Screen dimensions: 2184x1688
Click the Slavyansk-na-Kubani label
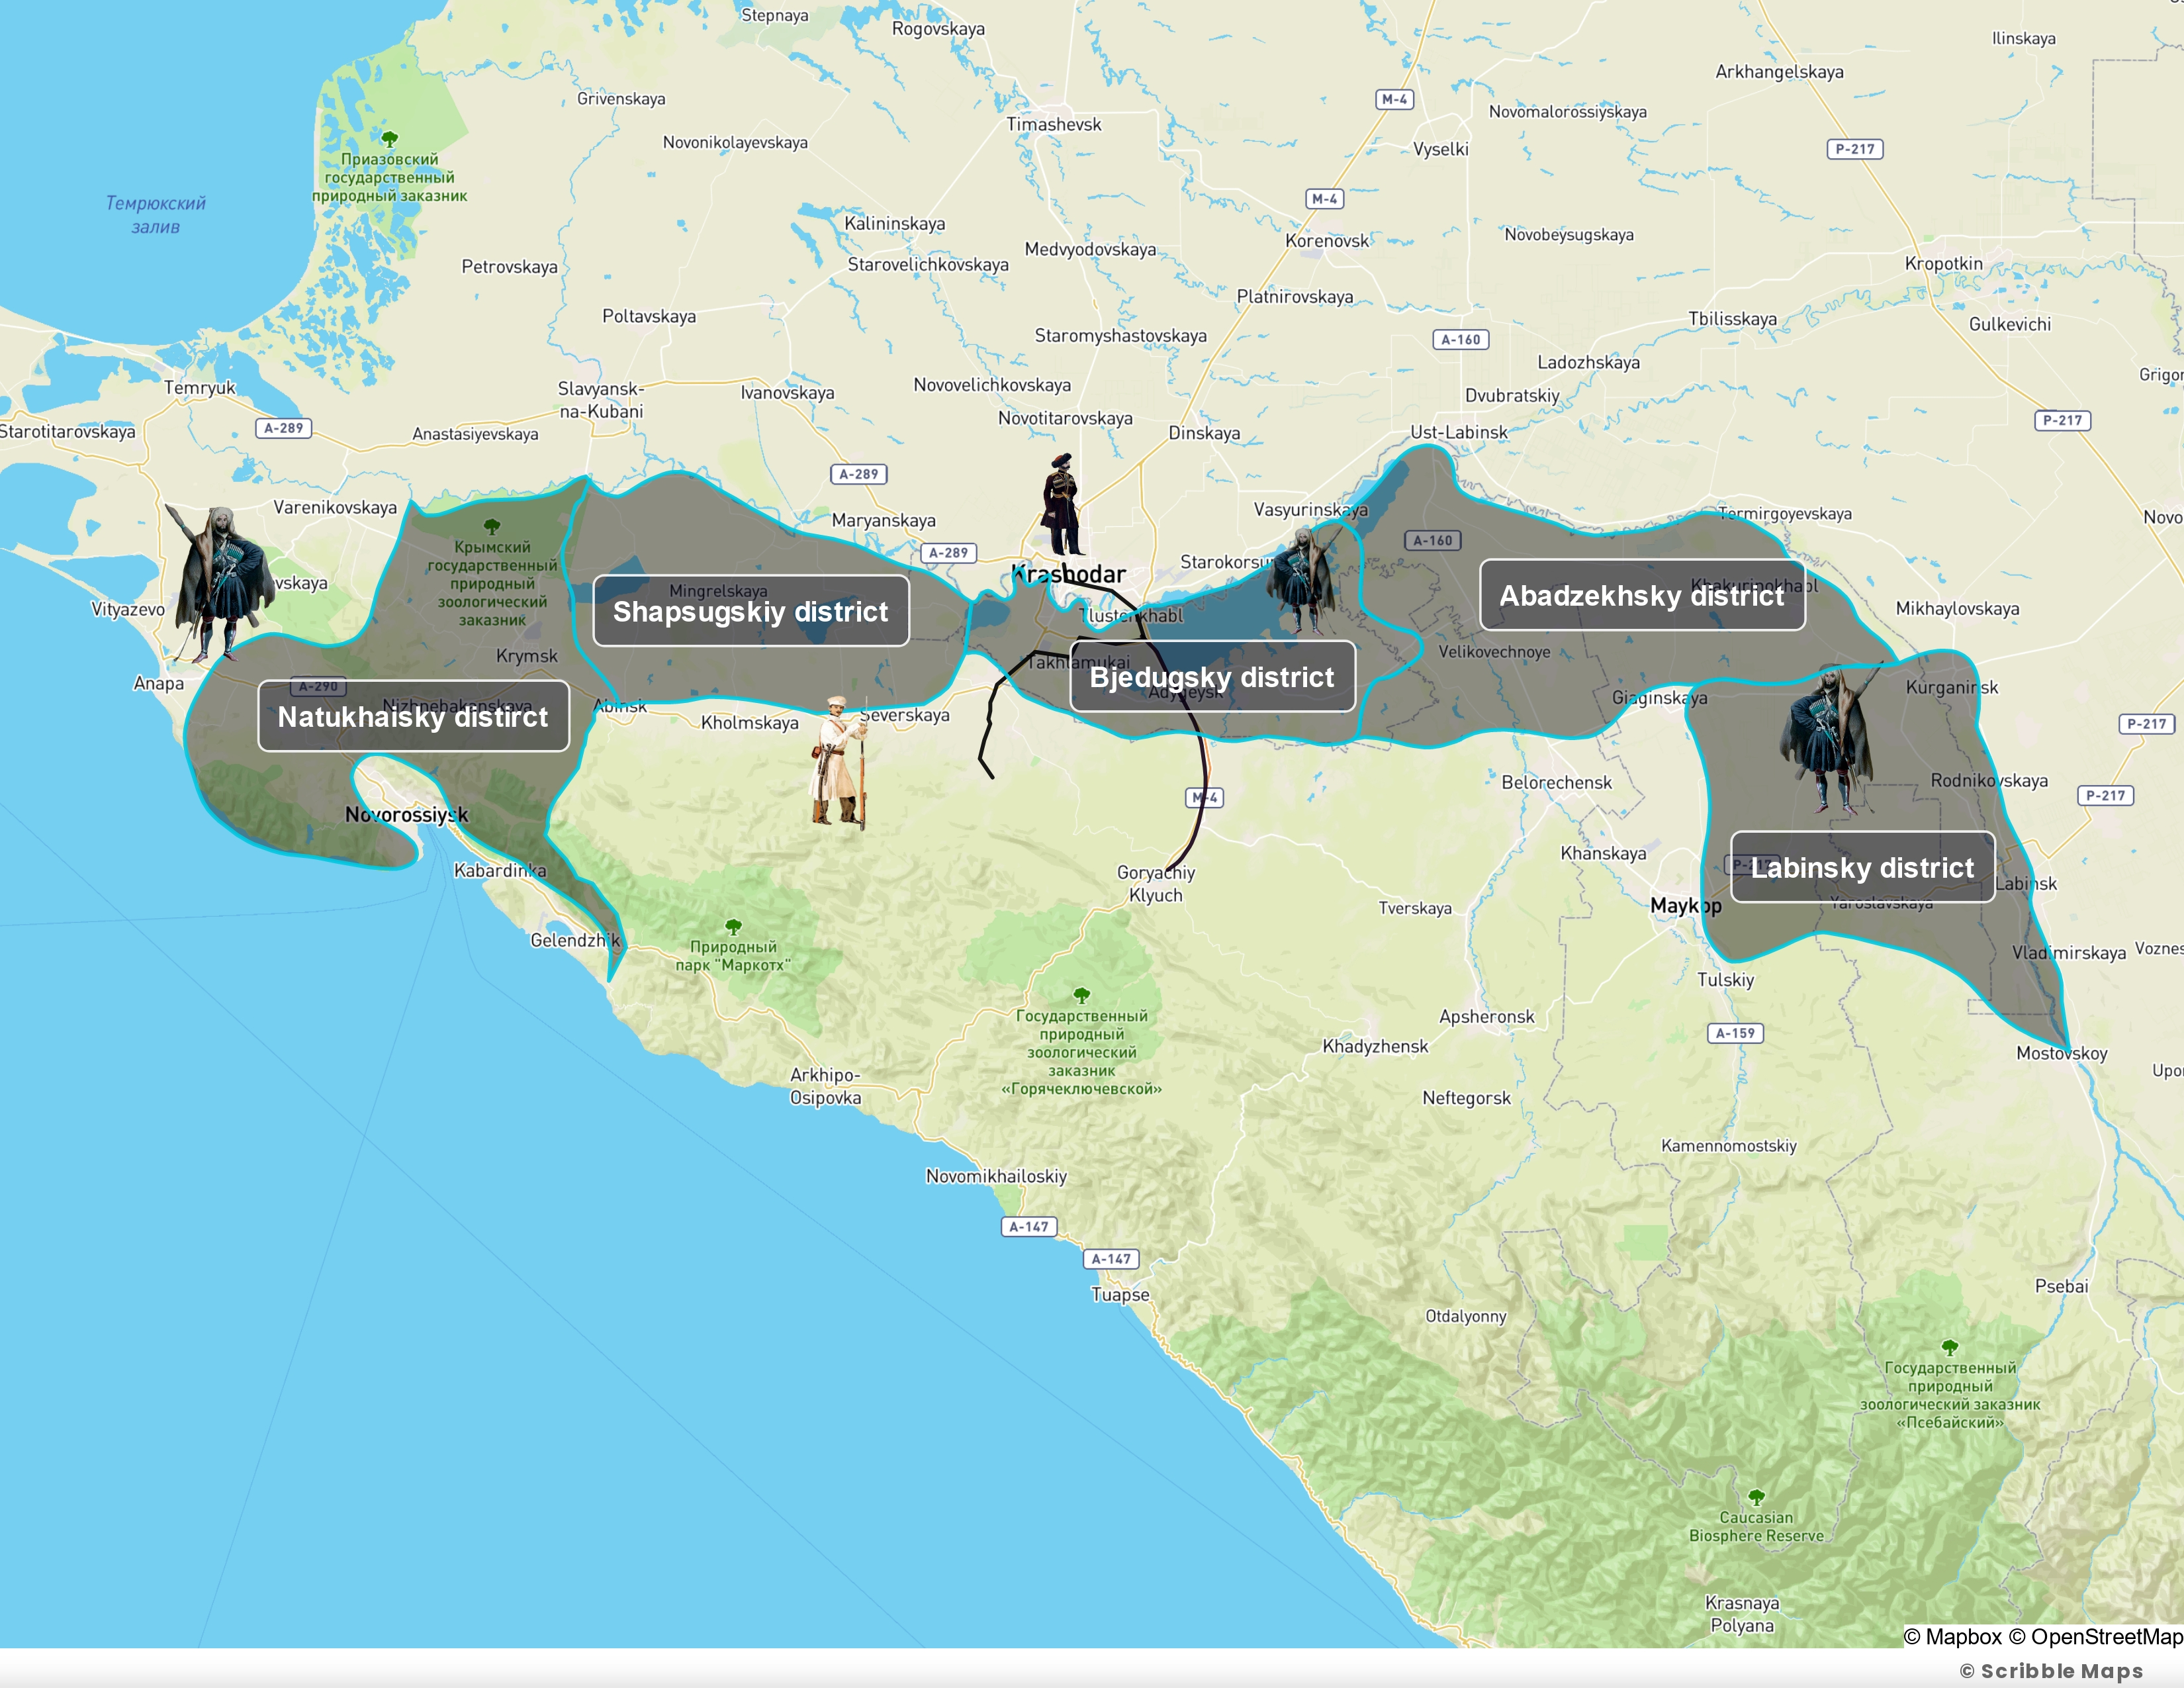tap(601, 399)
